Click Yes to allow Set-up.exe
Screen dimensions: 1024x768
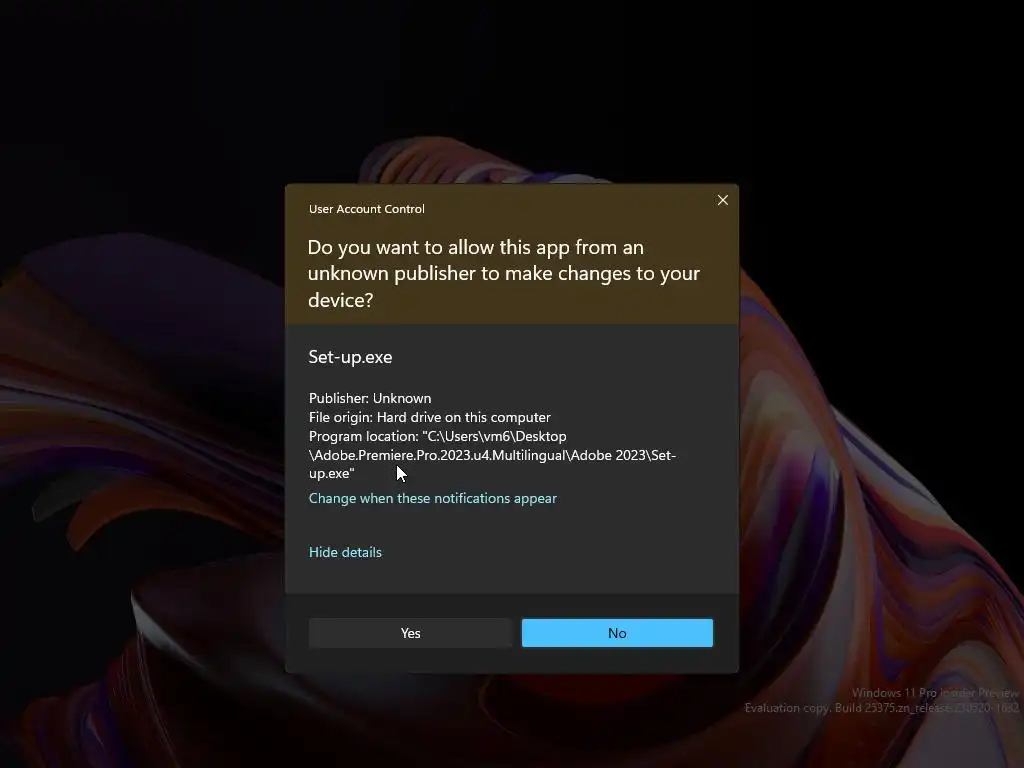[410, 633]
